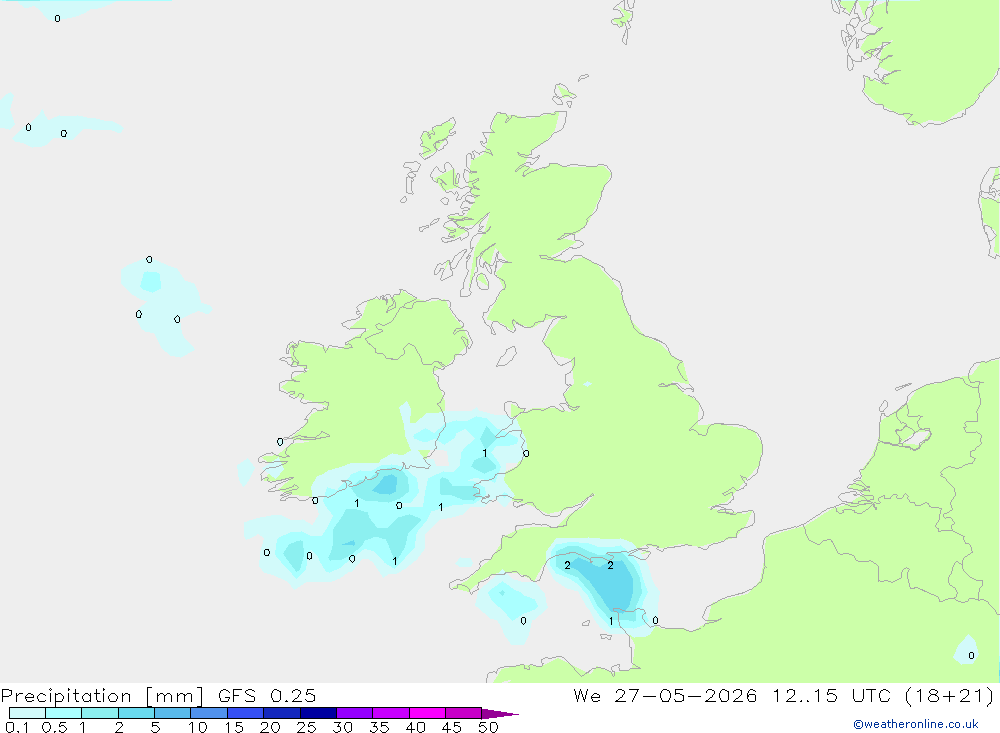Pick the 40–45 mm magenta legend swatch
Screen dimensions: 1000x733
tap(427, 713)
